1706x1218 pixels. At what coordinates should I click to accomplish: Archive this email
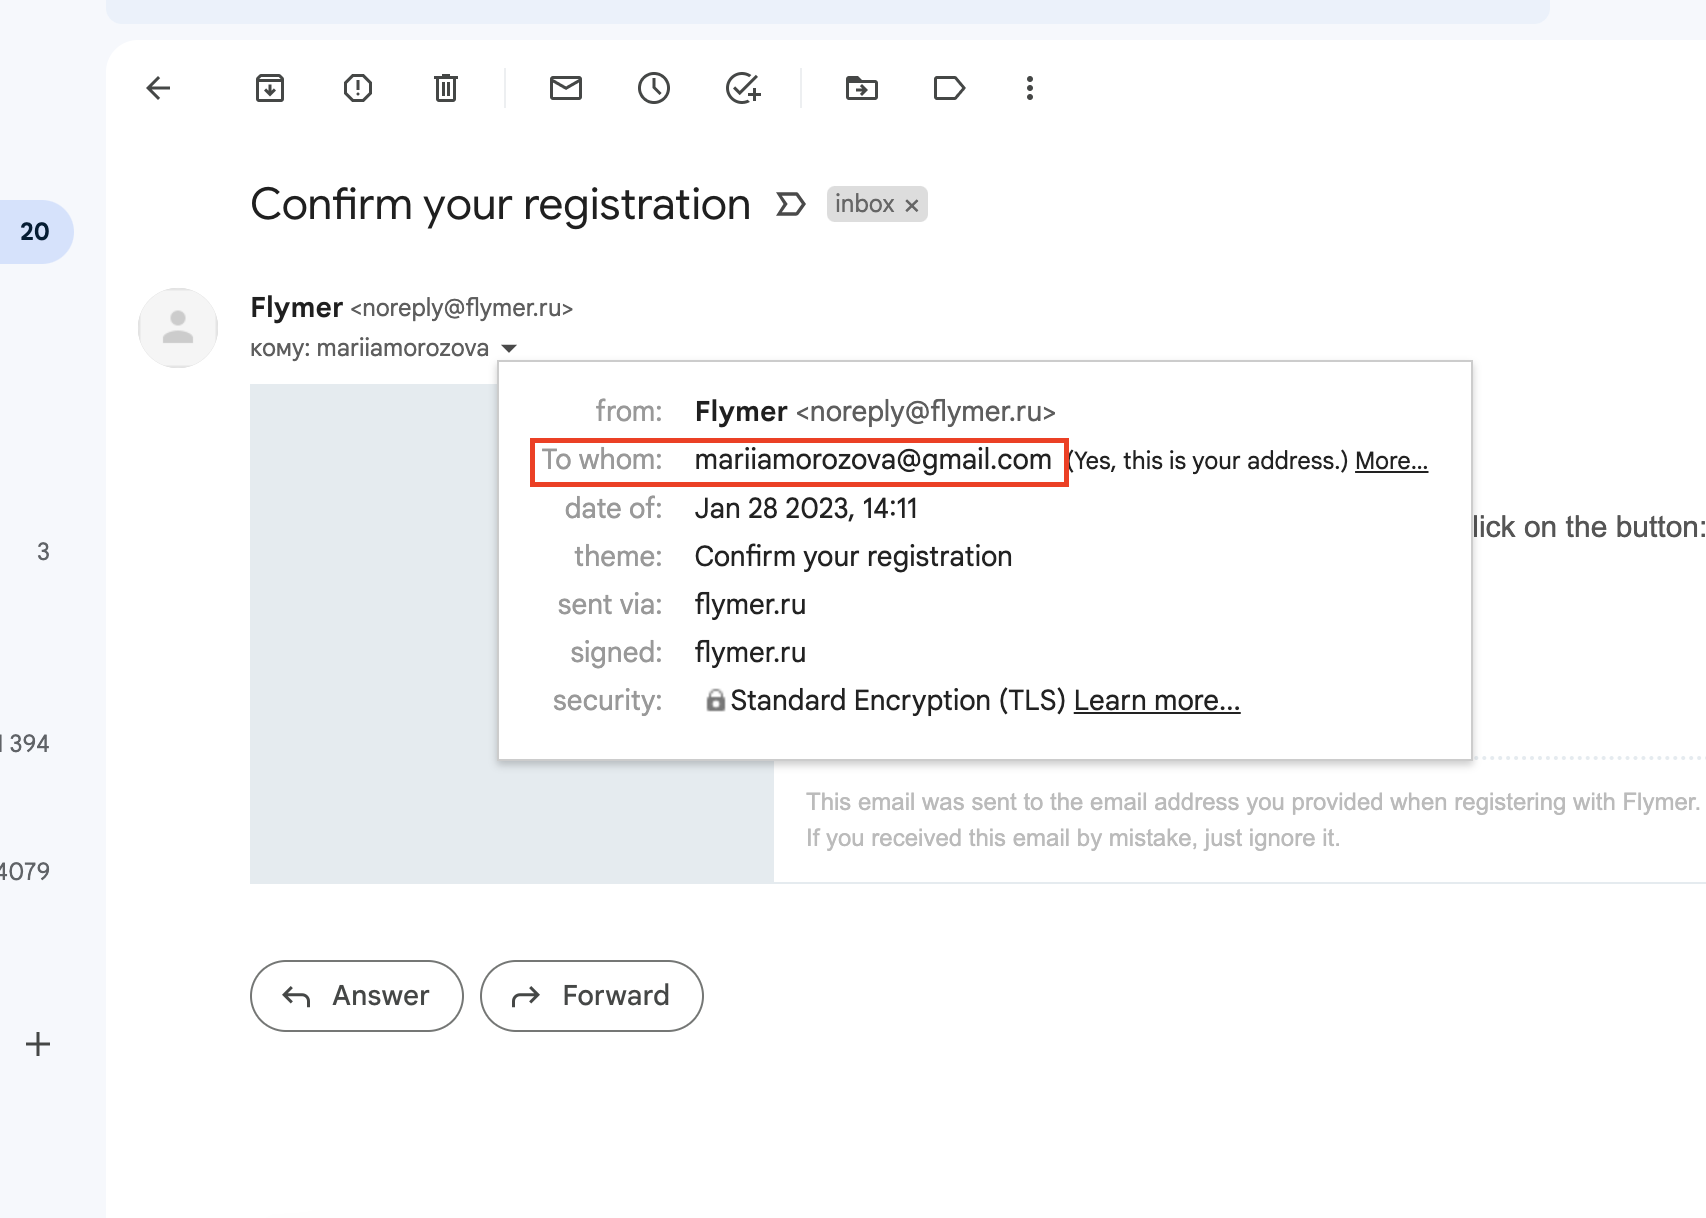pyautogui.click(x=270, y=88)
